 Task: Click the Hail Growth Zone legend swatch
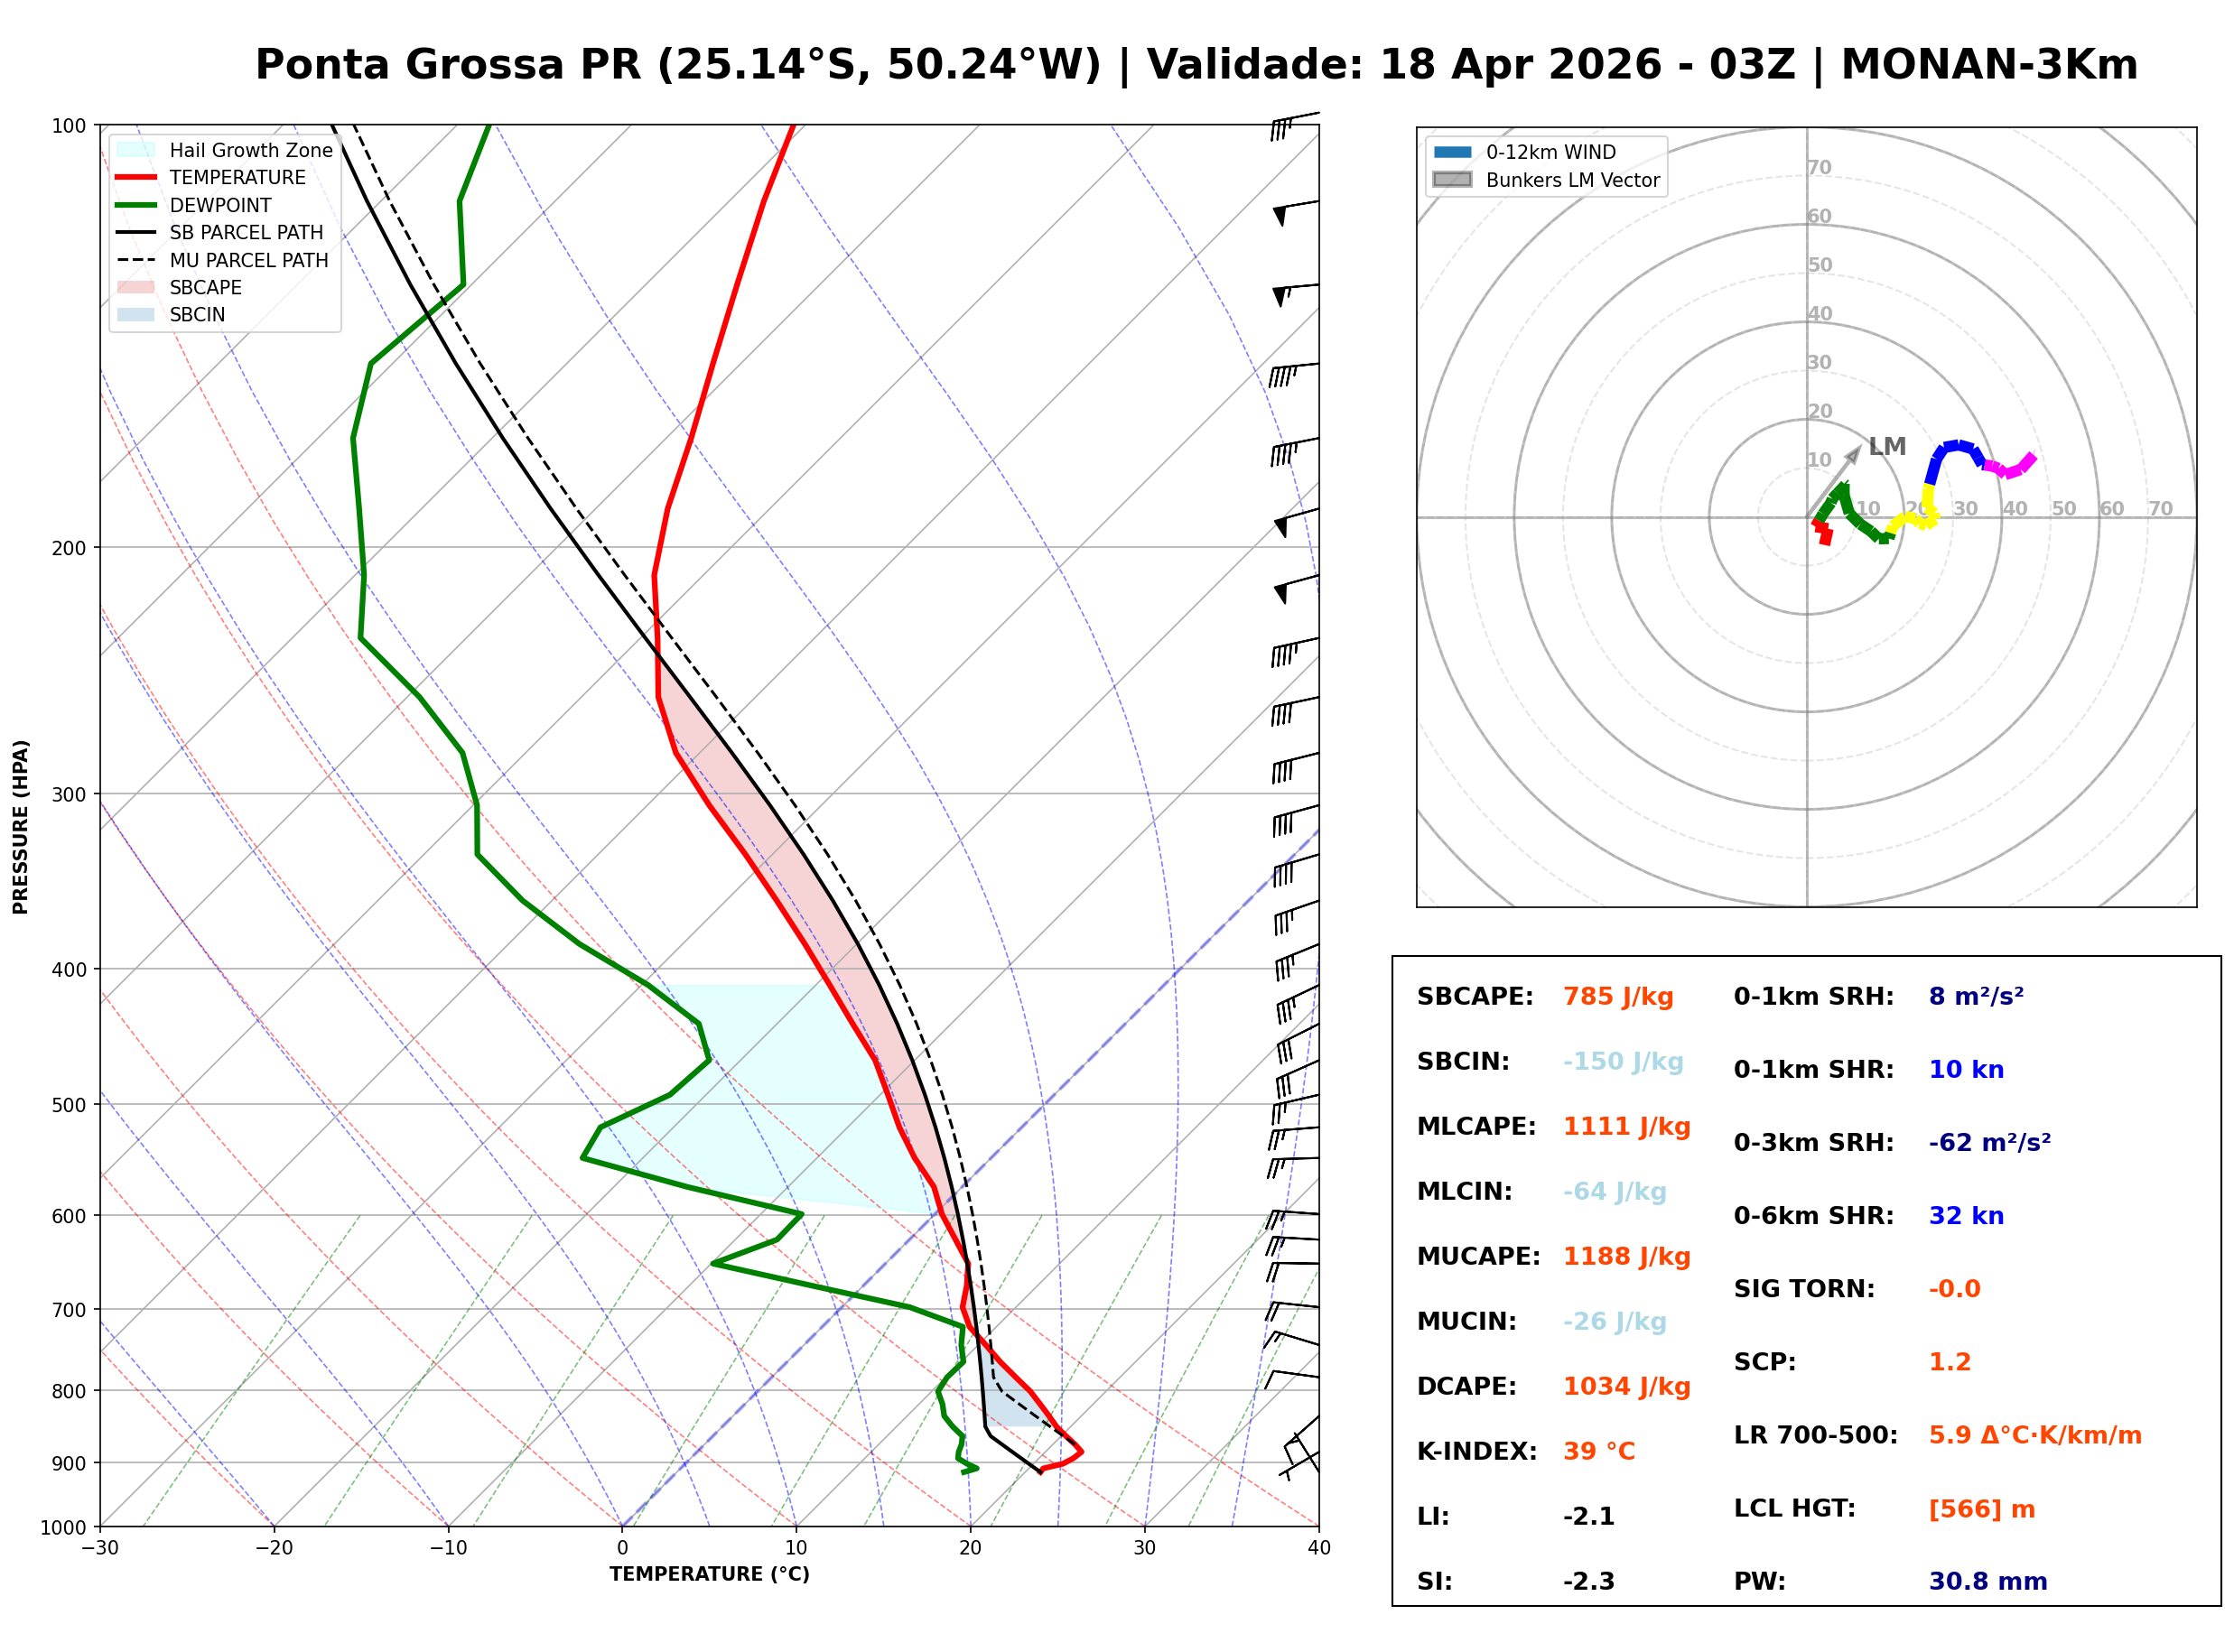pyautogui.click(x=136, y=150)
